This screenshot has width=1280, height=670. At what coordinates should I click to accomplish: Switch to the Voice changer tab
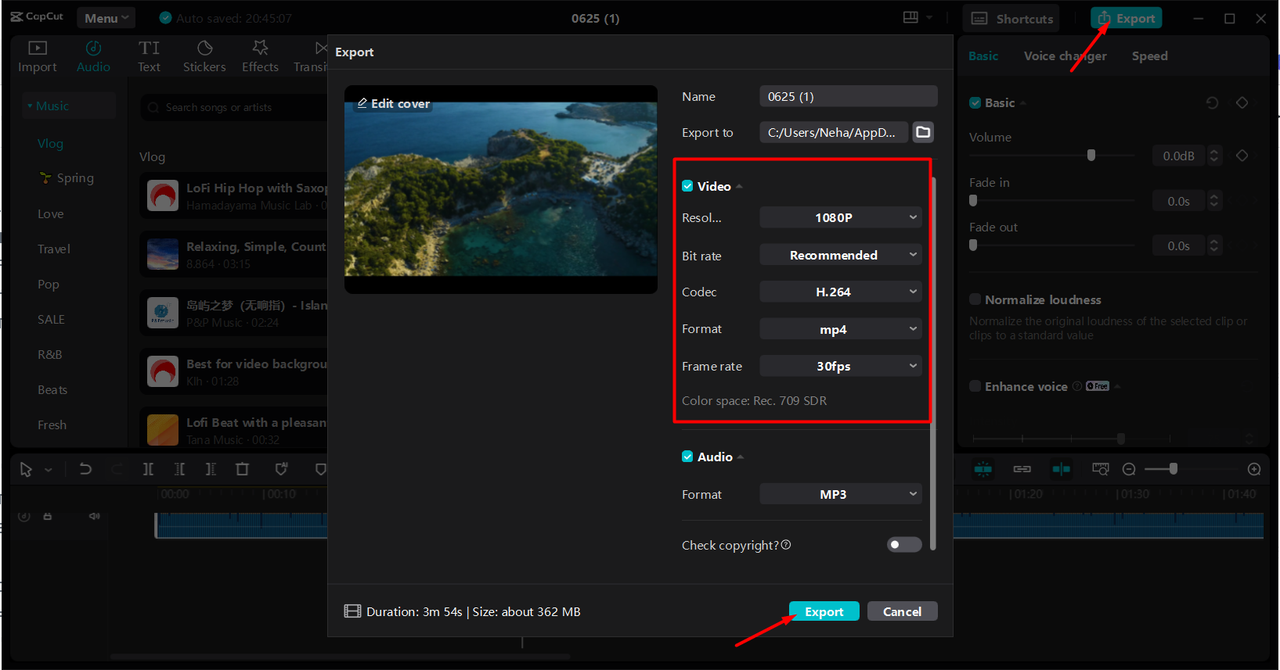(1065, 56)
